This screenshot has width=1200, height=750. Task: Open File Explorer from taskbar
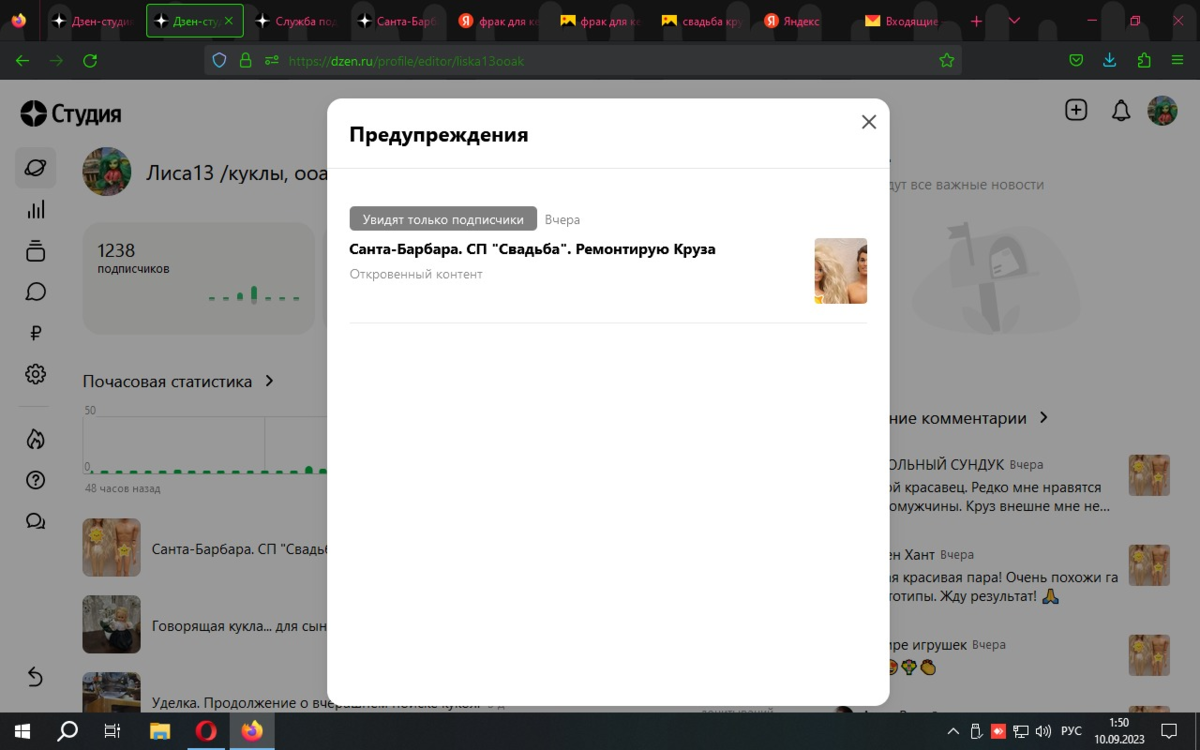click(159, 731)
